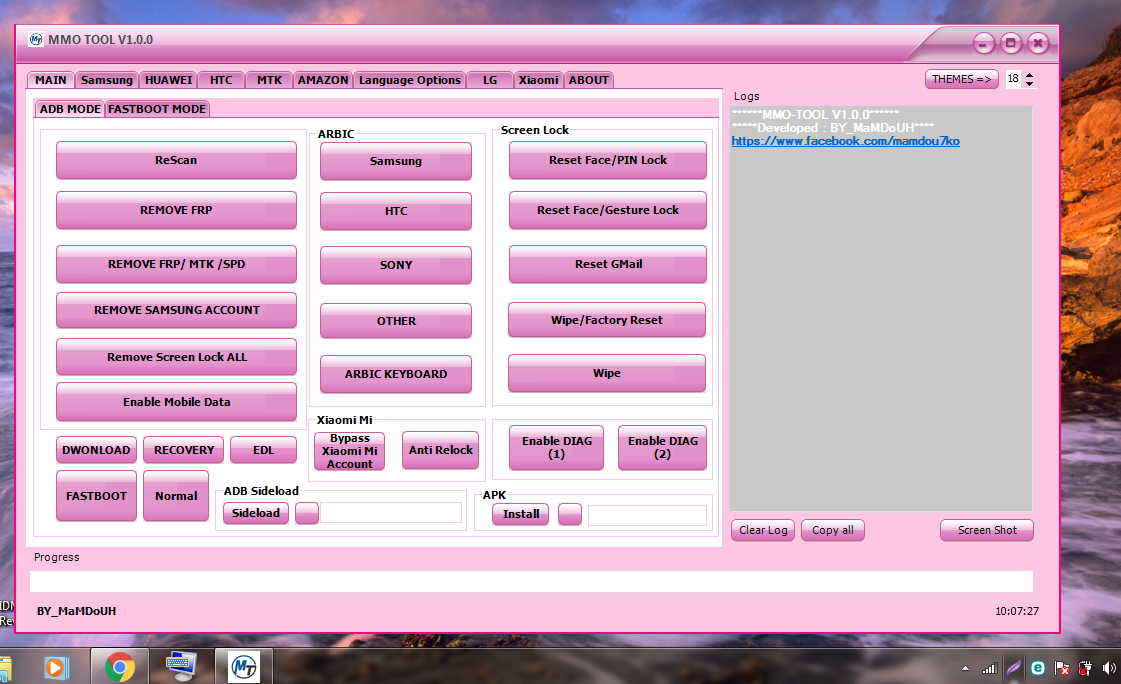Open the ABOUT tab
Viewport: 1121px width, 684px height.
coord(588,80)
